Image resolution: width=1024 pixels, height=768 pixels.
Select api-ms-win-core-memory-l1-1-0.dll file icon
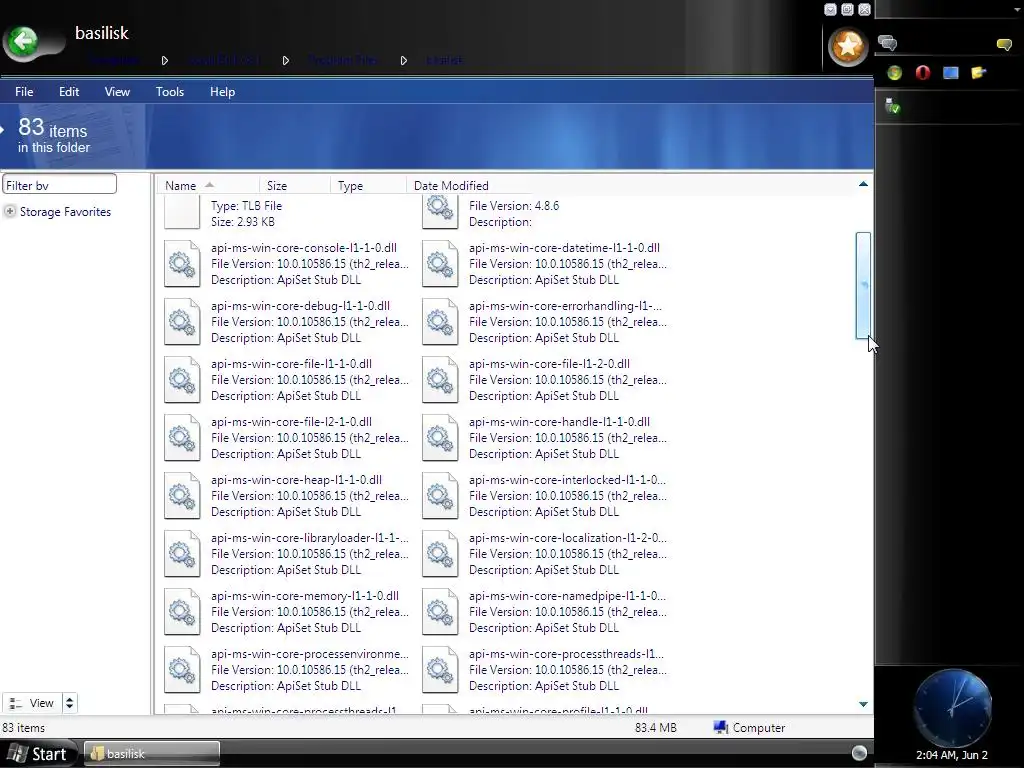click(x=182, y=612)
